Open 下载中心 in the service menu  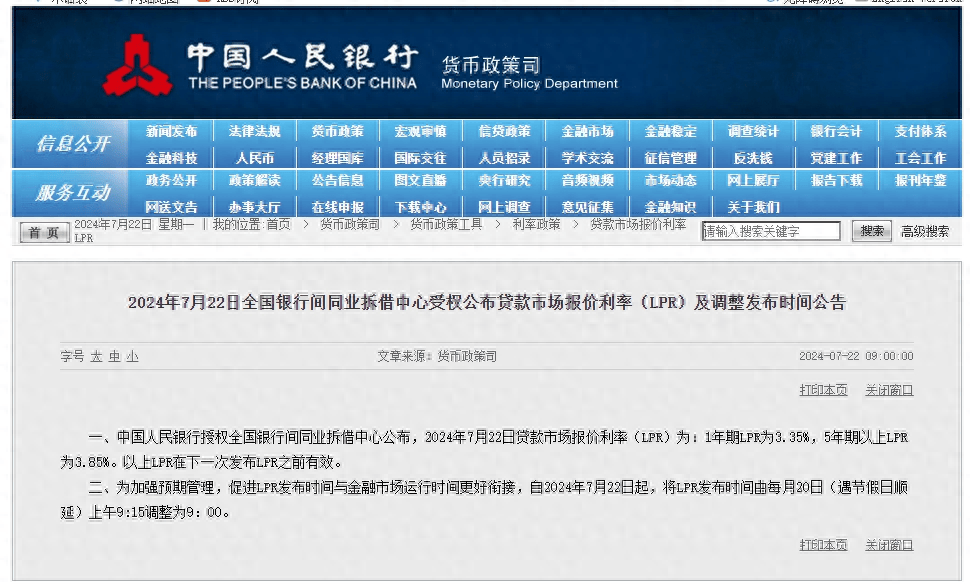coord(420,206)
